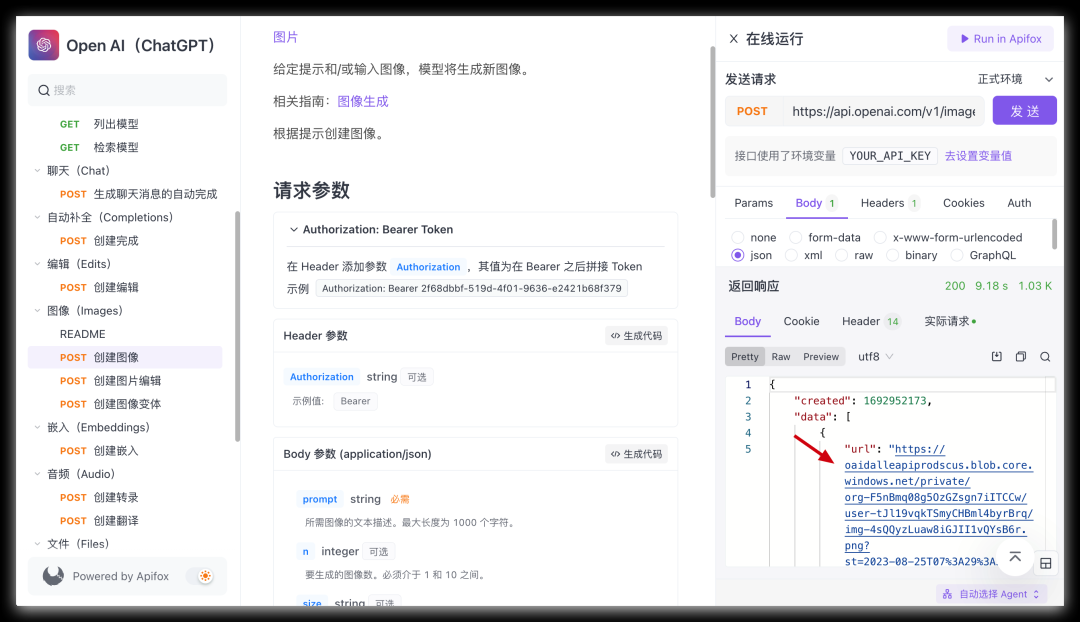Select the xml radio button
The image size is (1080, 622).
pos(791,256)
